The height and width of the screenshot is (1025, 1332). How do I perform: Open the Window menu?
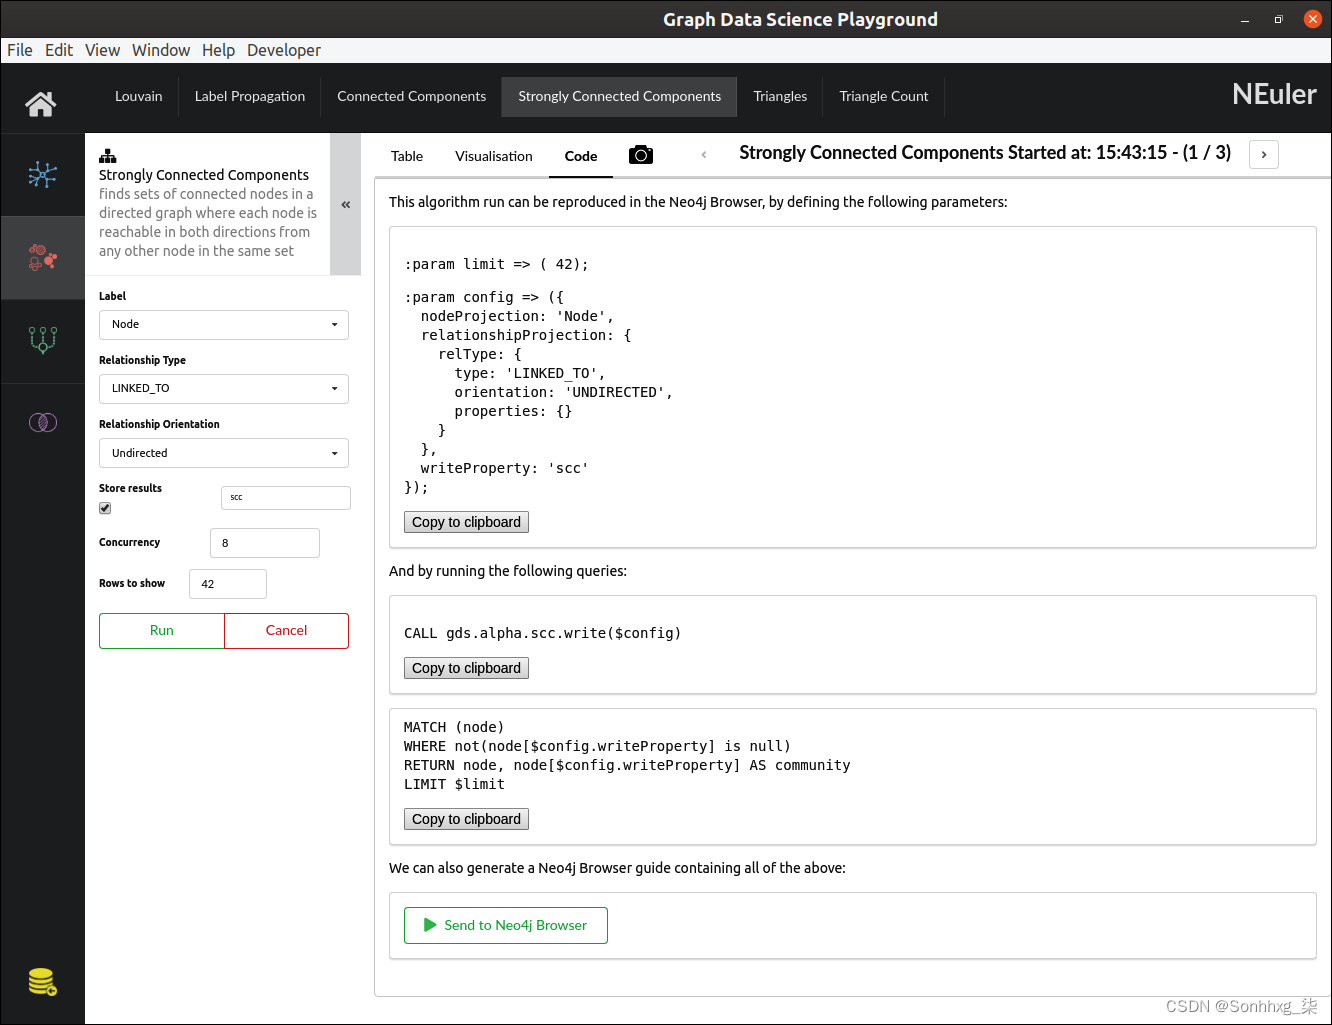(161, 50)
